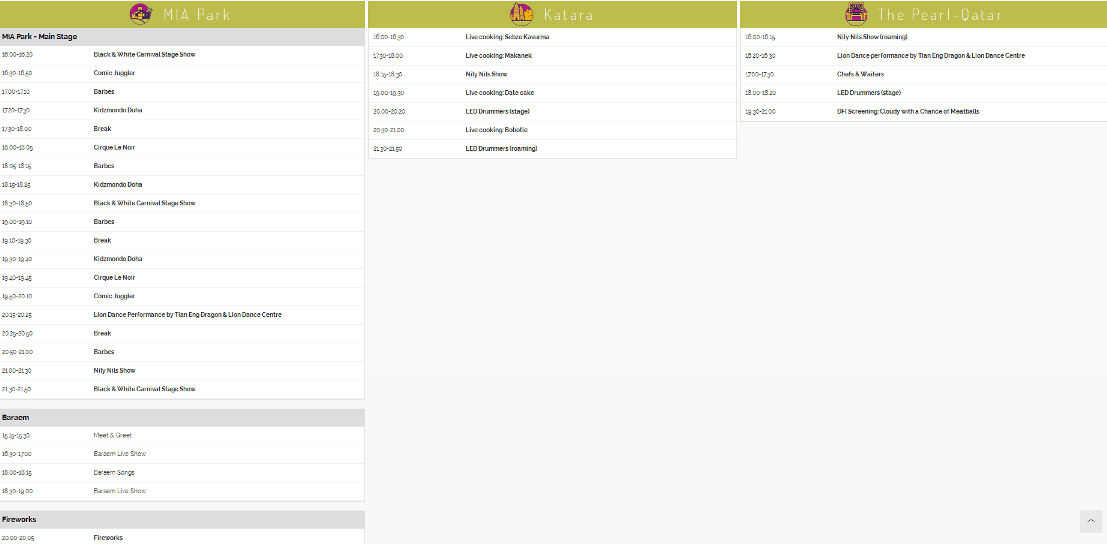Click DFI Screening: Cloudy with a Chance of Meatballs
The width and height of the screenshot is (1107, 544).
tap(908, 112)
